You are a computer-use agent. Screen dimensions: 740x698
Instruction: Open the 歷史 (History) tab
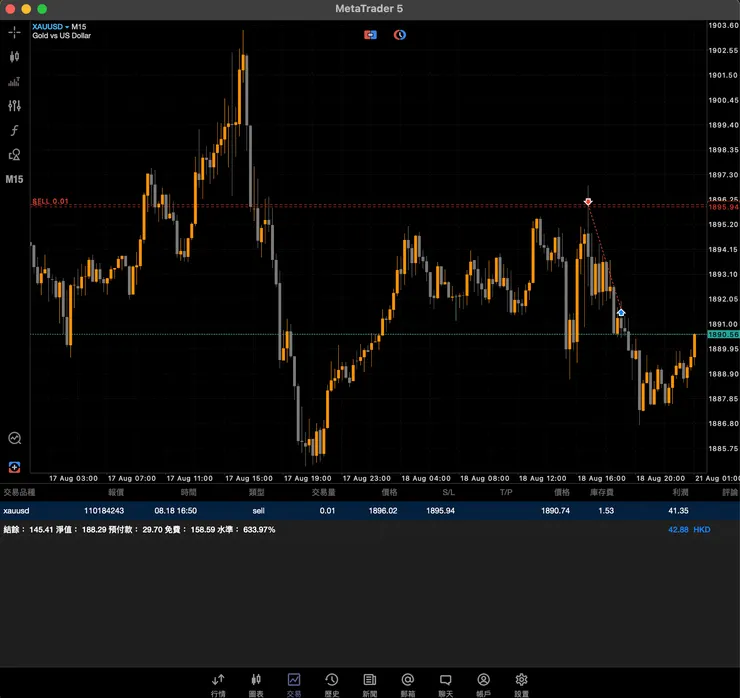click(x=331, y=684)
